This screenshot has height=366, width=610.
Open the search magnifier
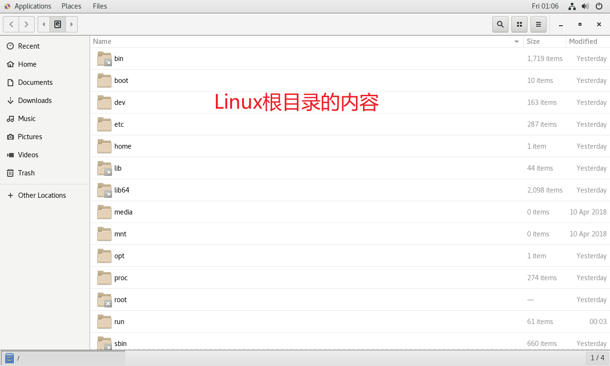pyautogui.click(x=500, y=25)
